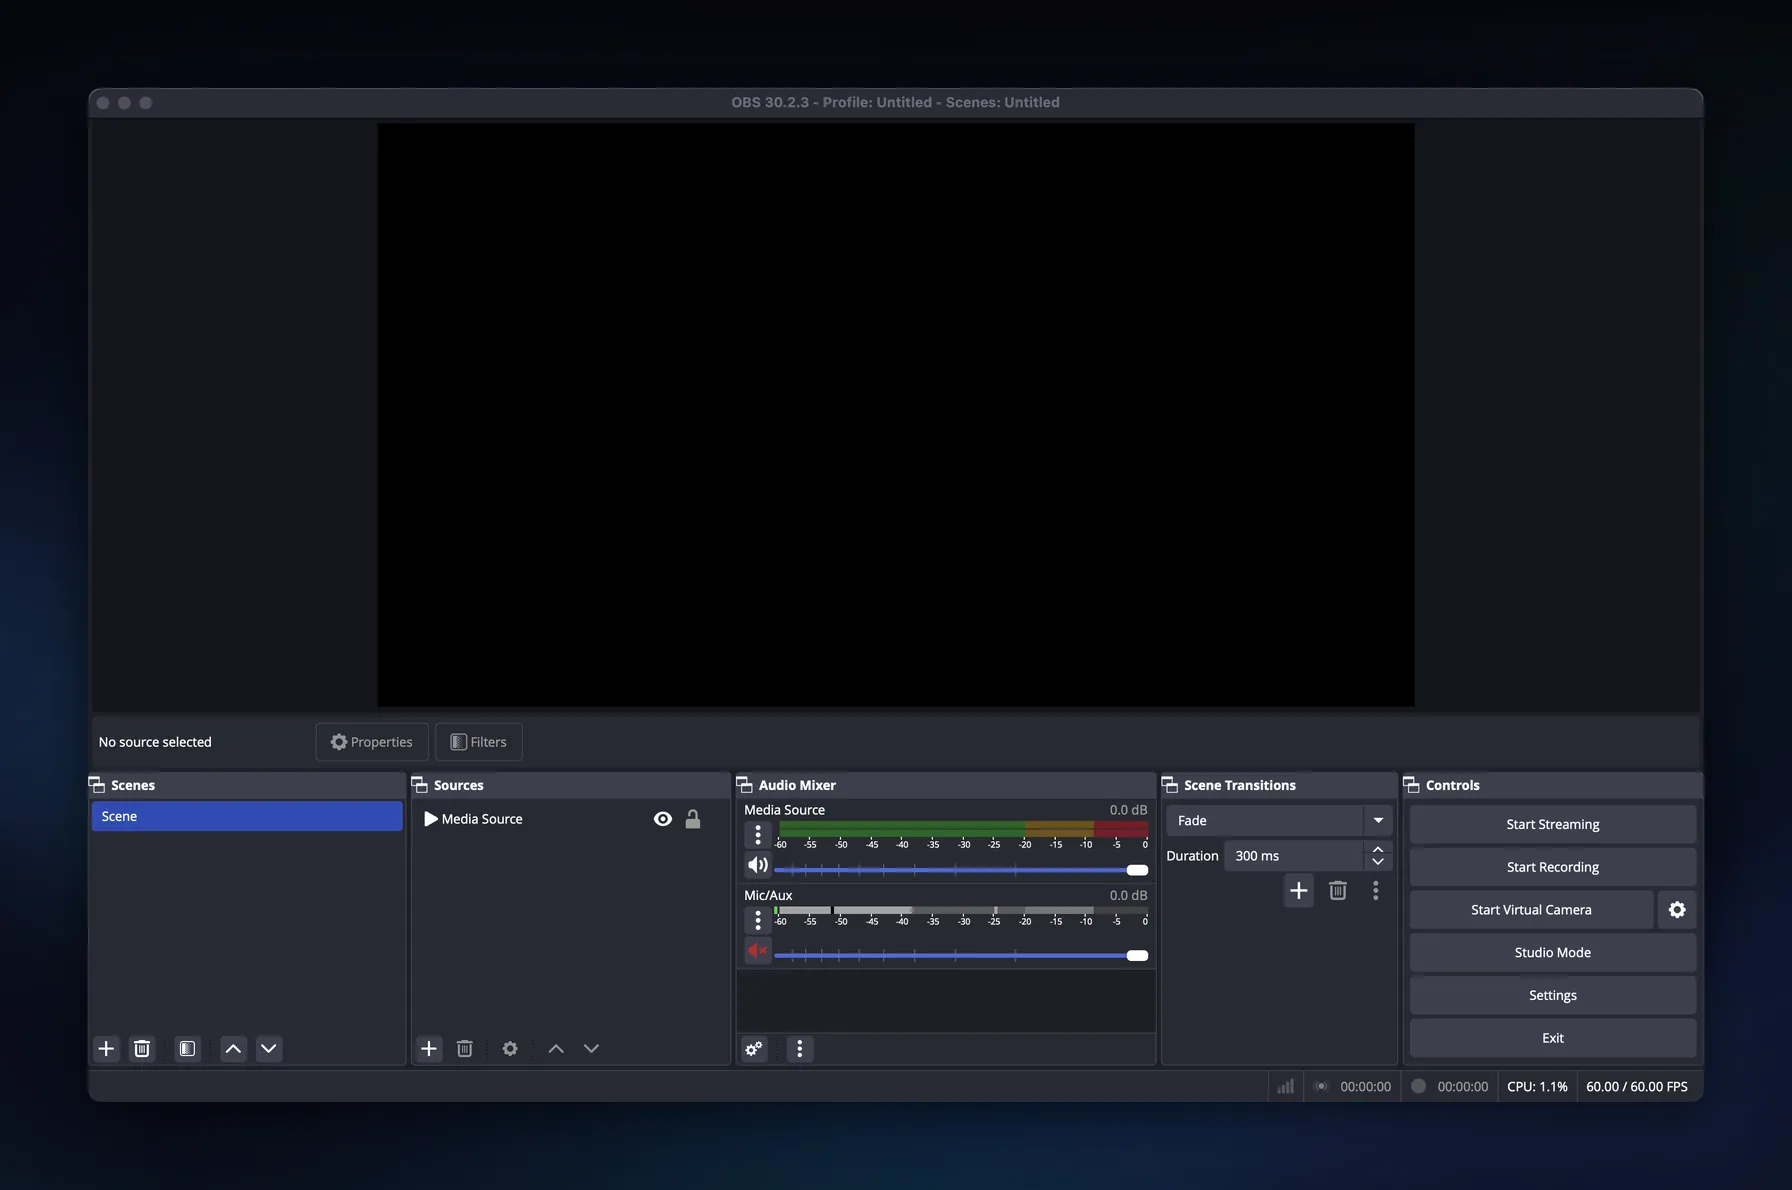Click the Media Source audio level meter
The width and height of the screenshot is (1792, 1190).
pos(963,829)
